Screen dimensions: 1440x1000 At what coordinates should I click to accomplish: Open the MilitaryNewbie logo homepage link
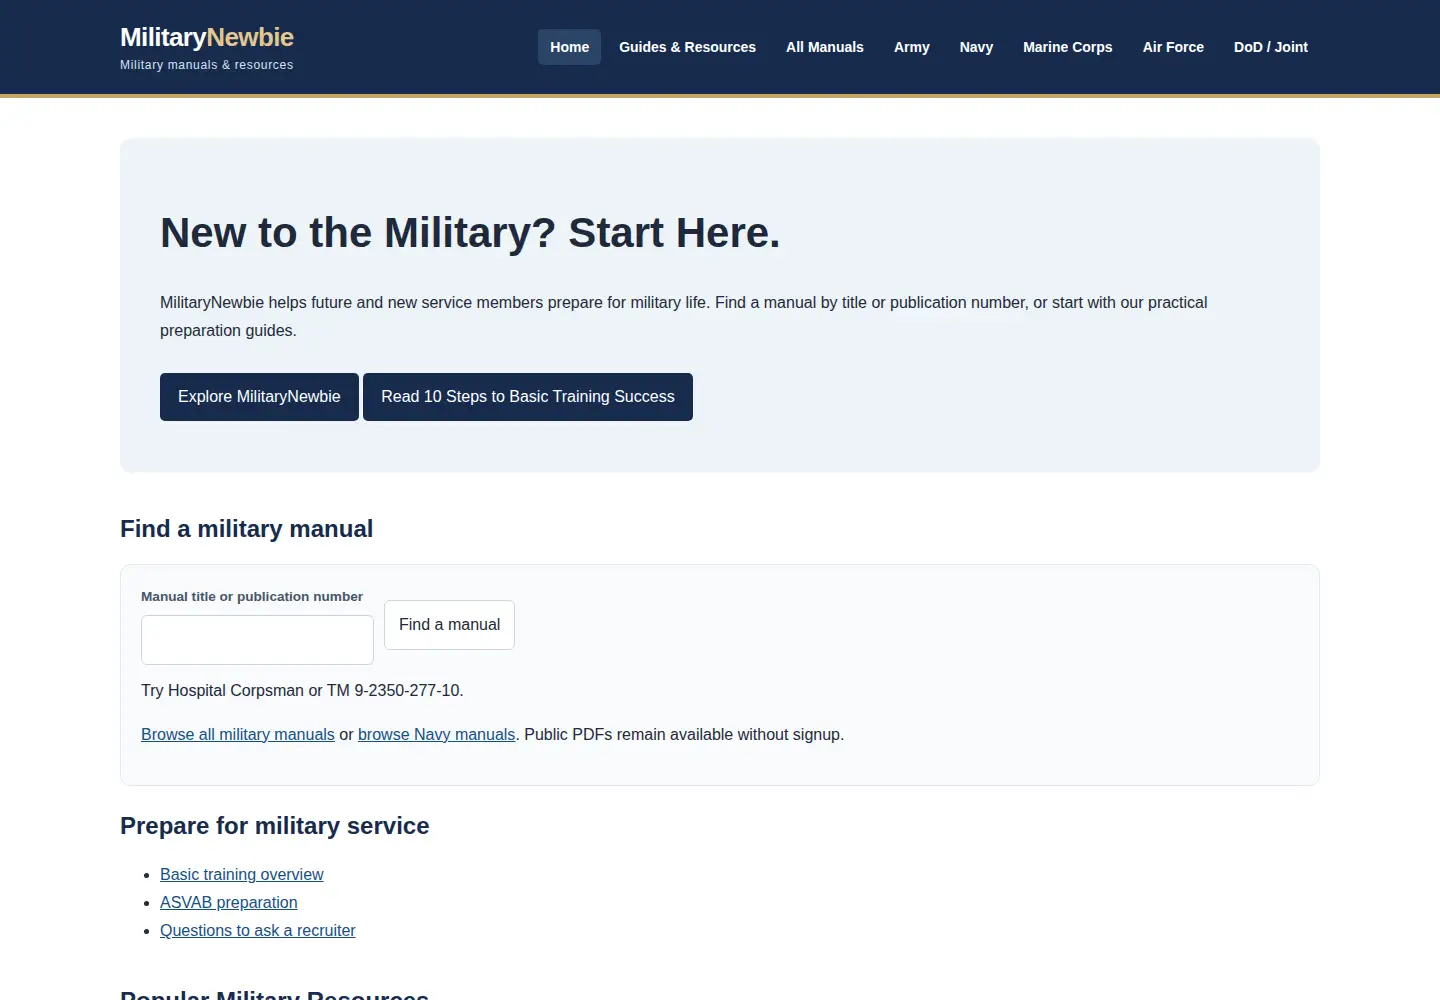[x=207, y=37]
